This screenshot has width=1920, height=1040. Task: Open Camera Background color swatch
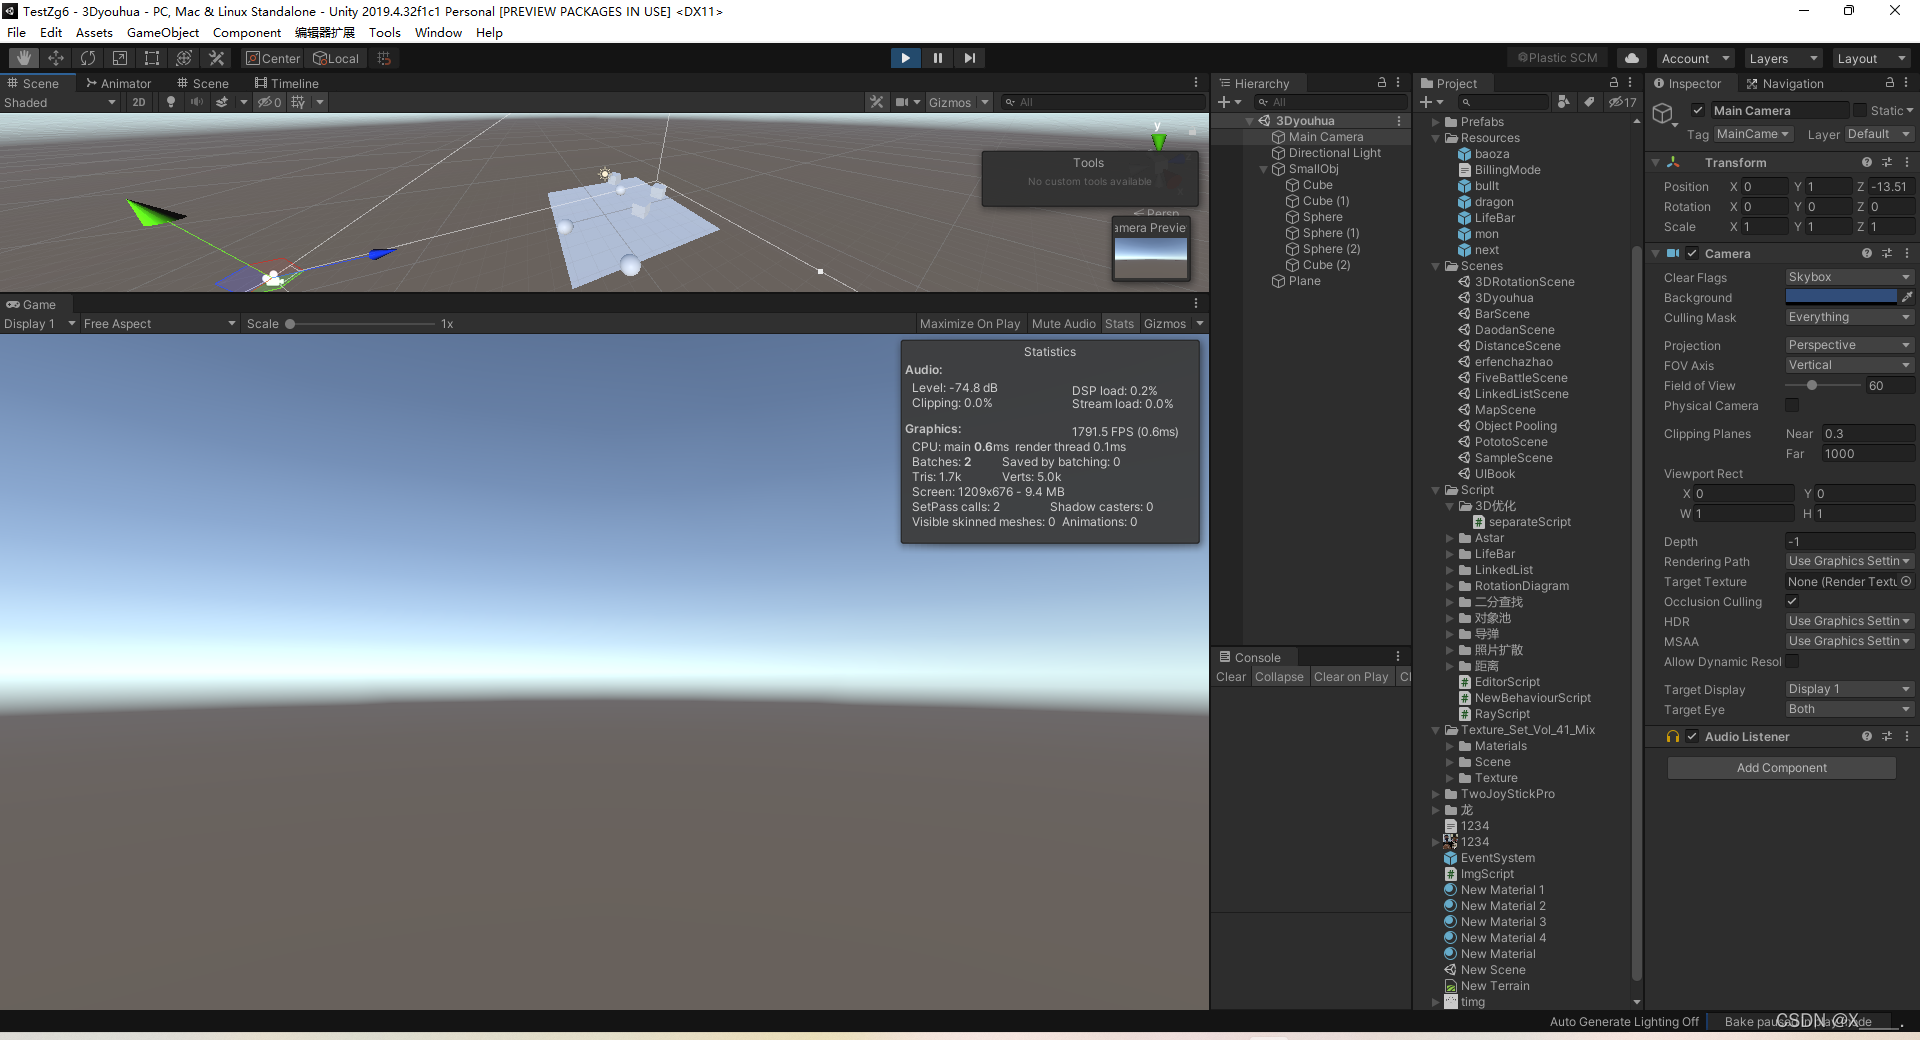tap(1841, 297)
